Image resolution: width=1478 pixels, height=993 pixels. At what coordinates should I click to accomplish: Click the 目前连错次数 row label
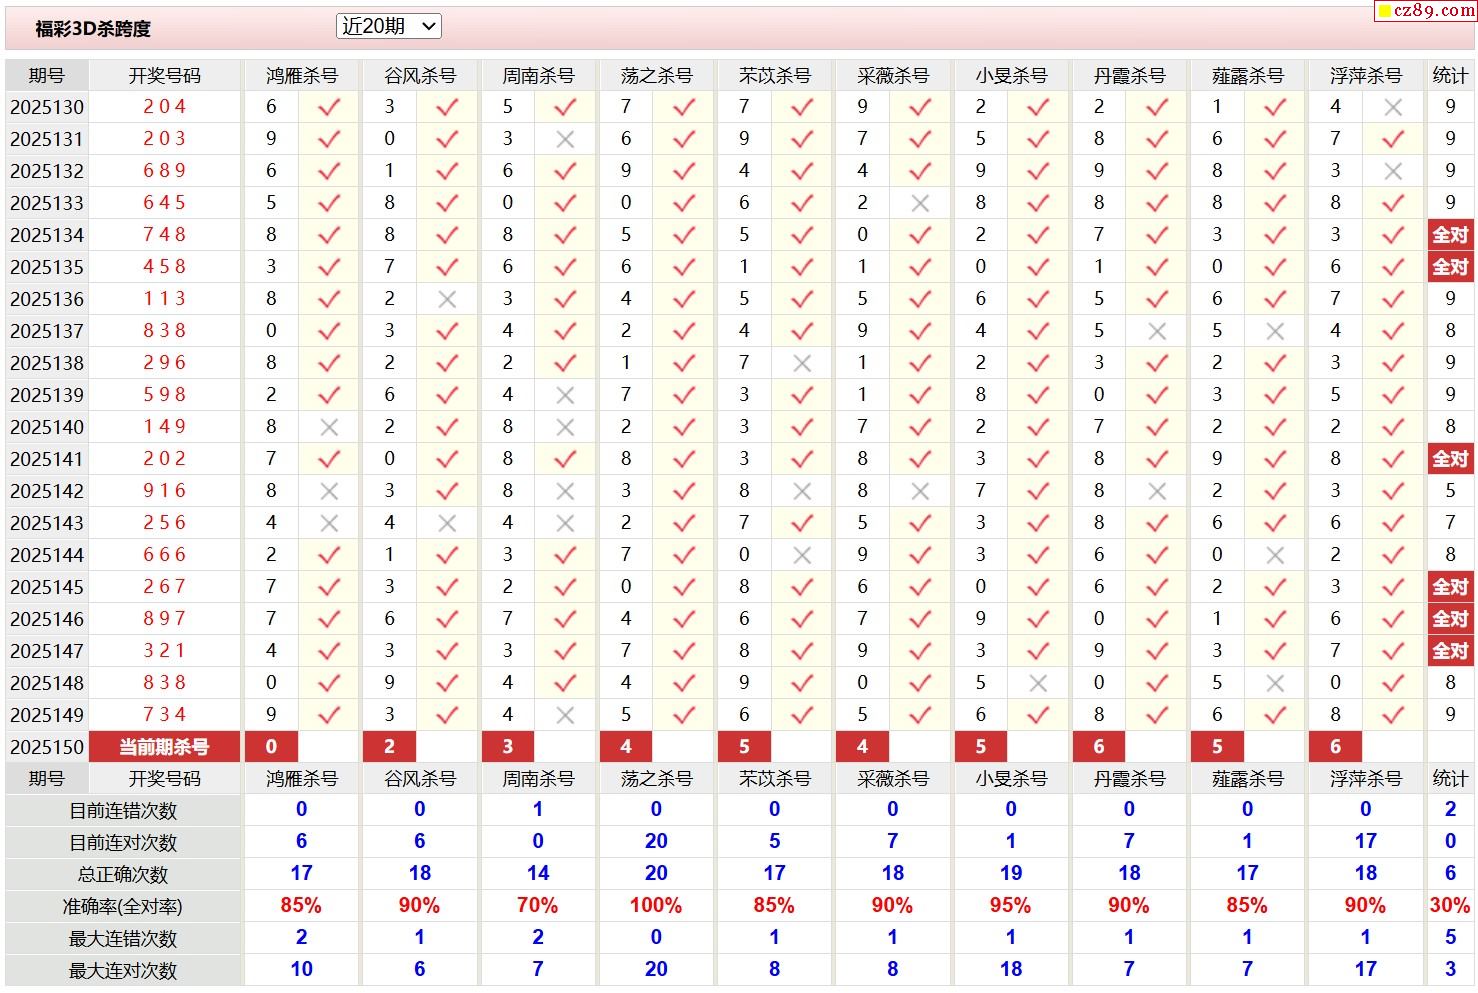(123, 811)
